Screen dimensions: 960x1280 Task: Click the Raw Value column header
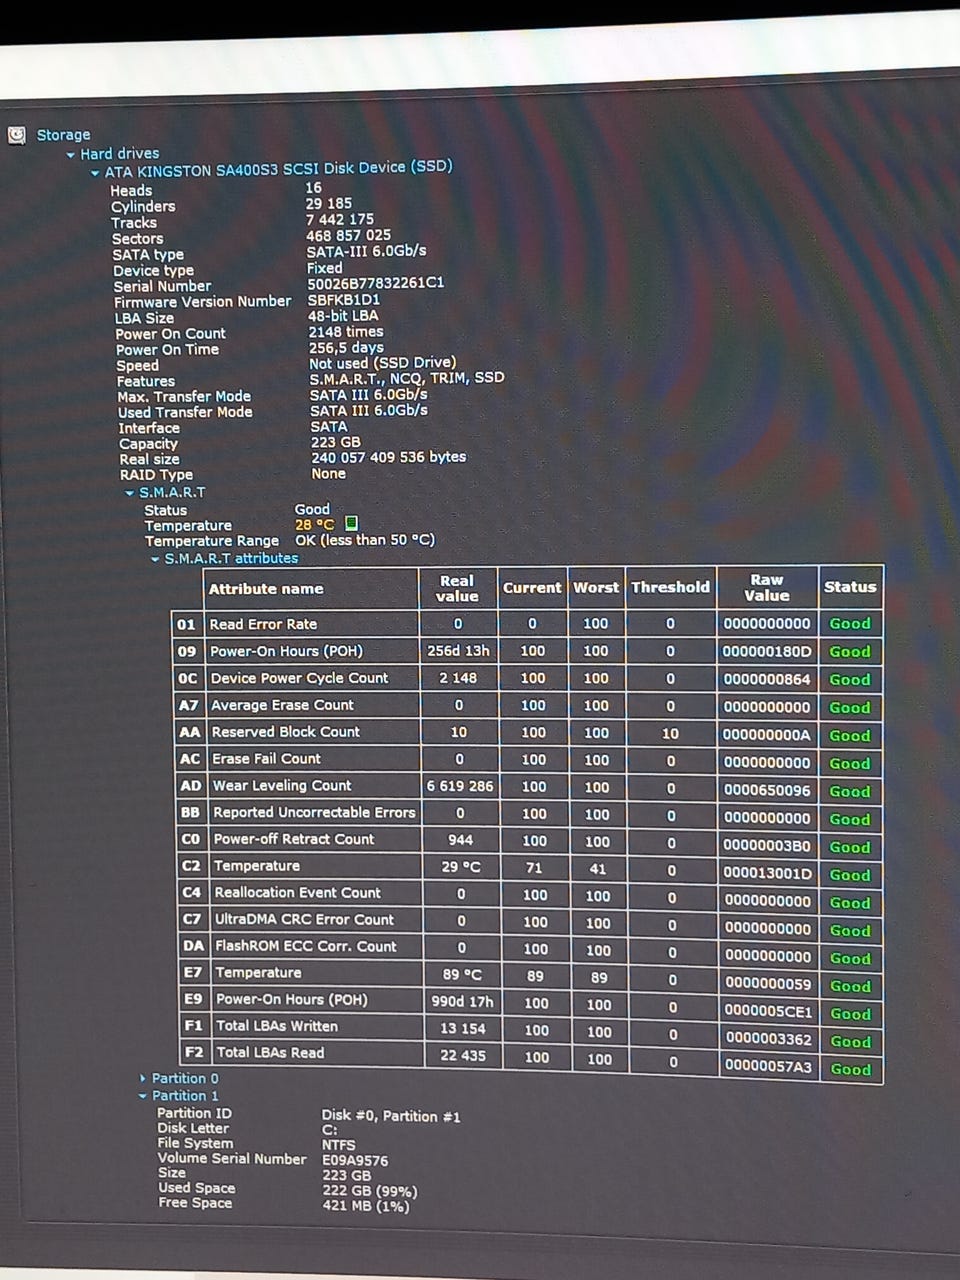point(766,587)
